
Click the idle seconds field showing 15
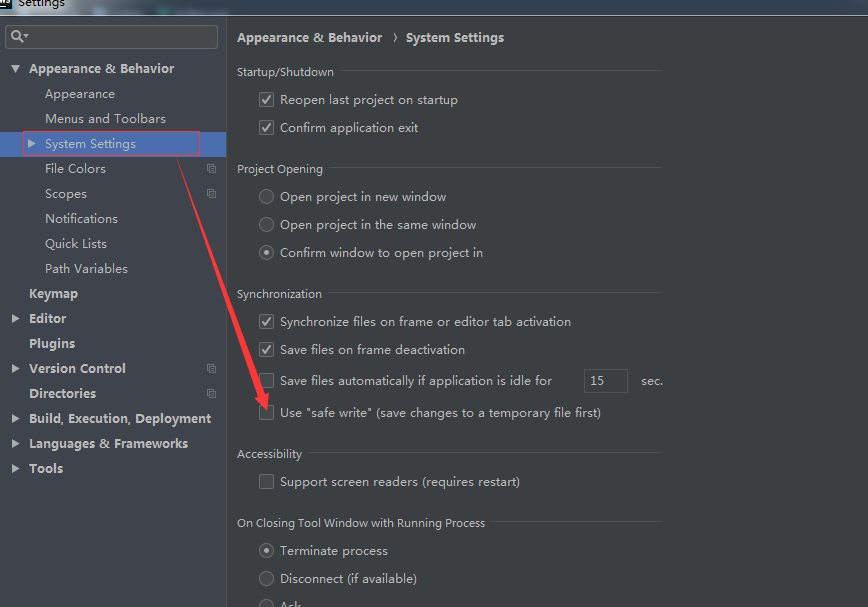[x=606, y=381]
